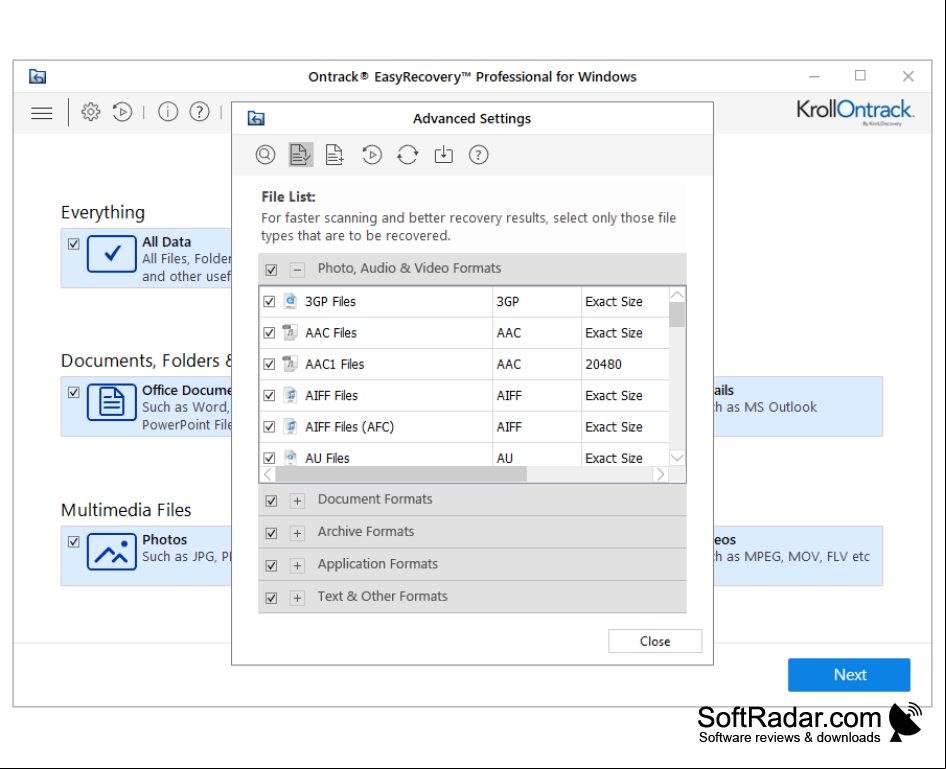Uncheck the Photos checkbox
This screenshot has width=946, height=769.
[74, 542]
